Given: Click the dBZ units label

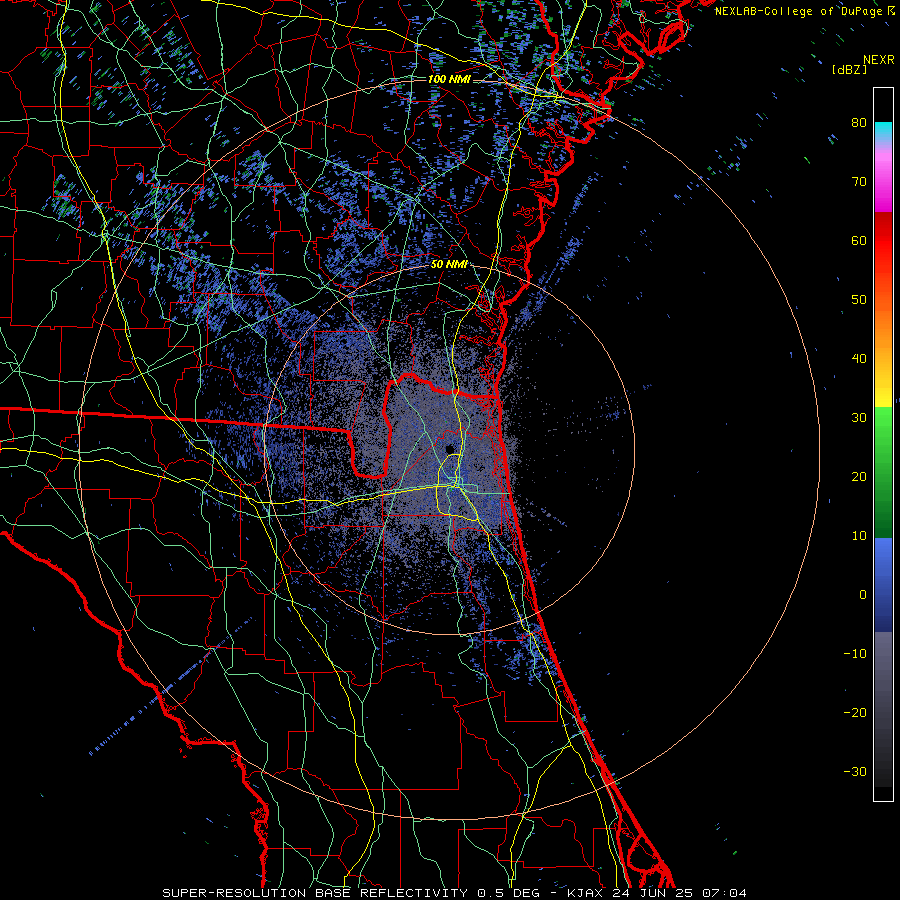Looking at the screenshot, I should (849, 70).
